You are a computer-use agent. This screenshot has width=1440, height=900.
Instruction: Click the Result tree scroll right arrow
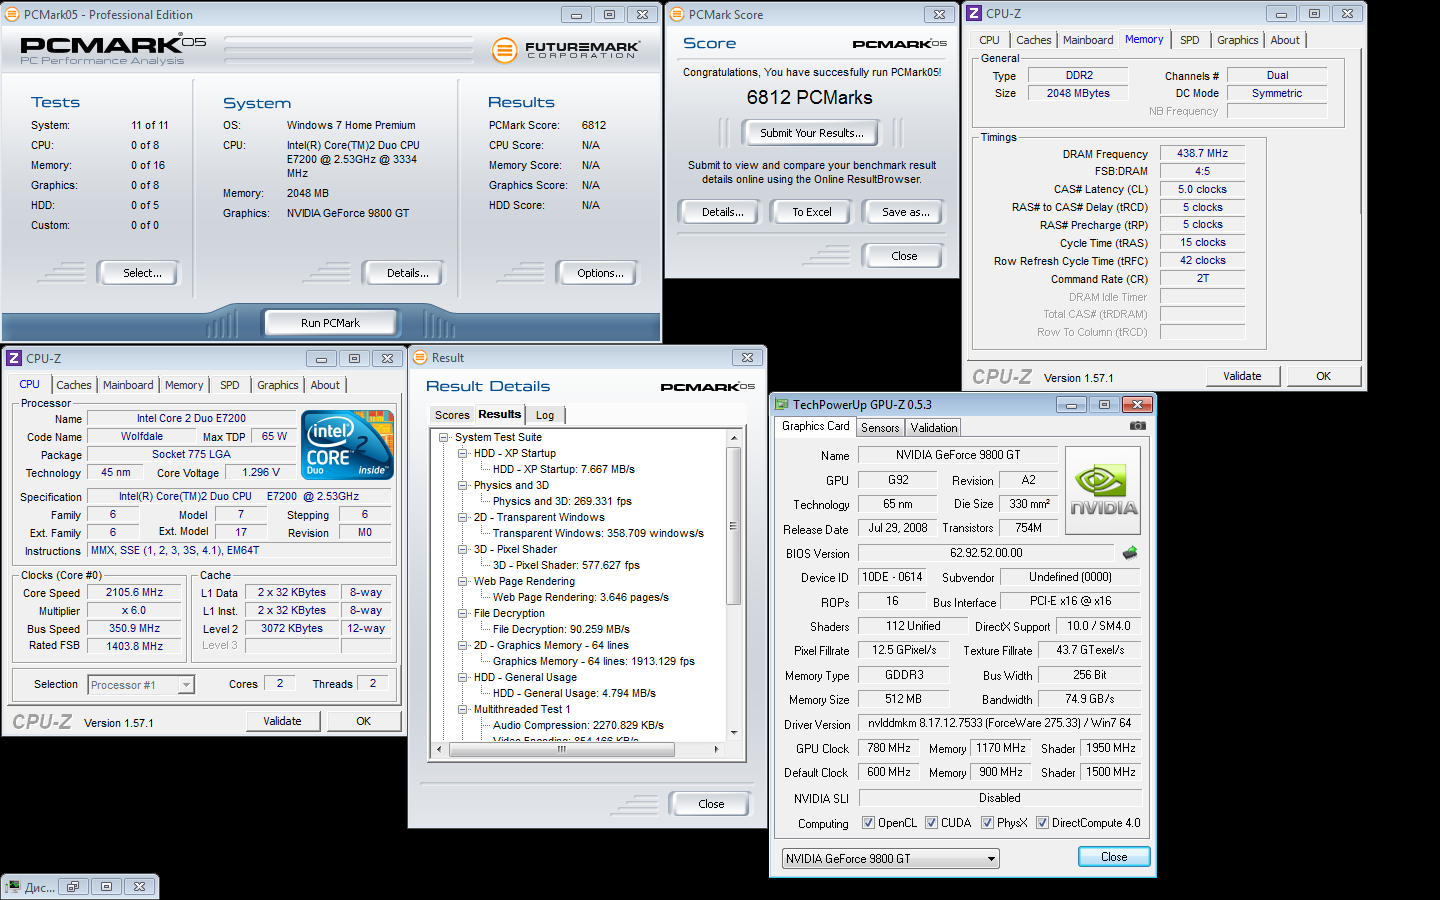716,748
